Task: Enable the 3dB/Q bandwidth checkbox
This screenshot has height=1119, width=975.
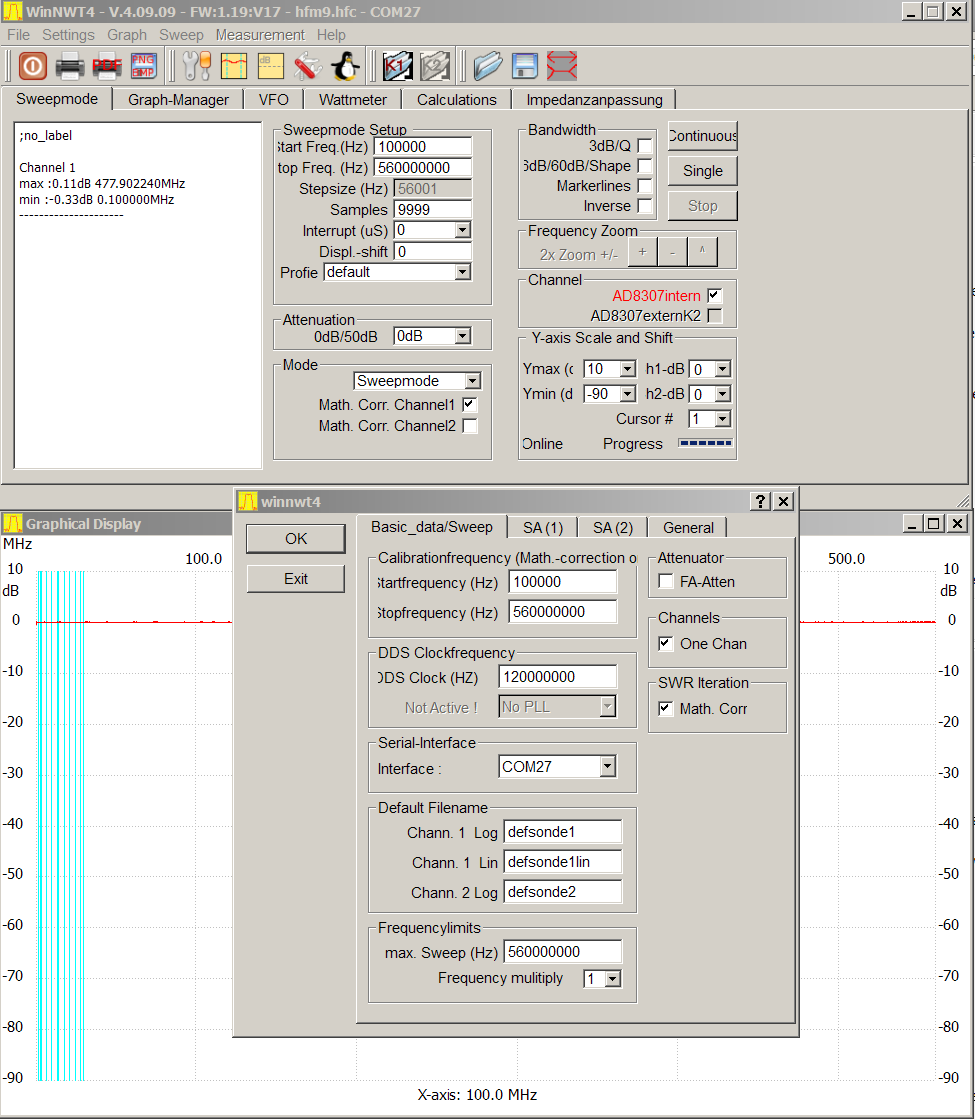Action: (x=645, y=146)
